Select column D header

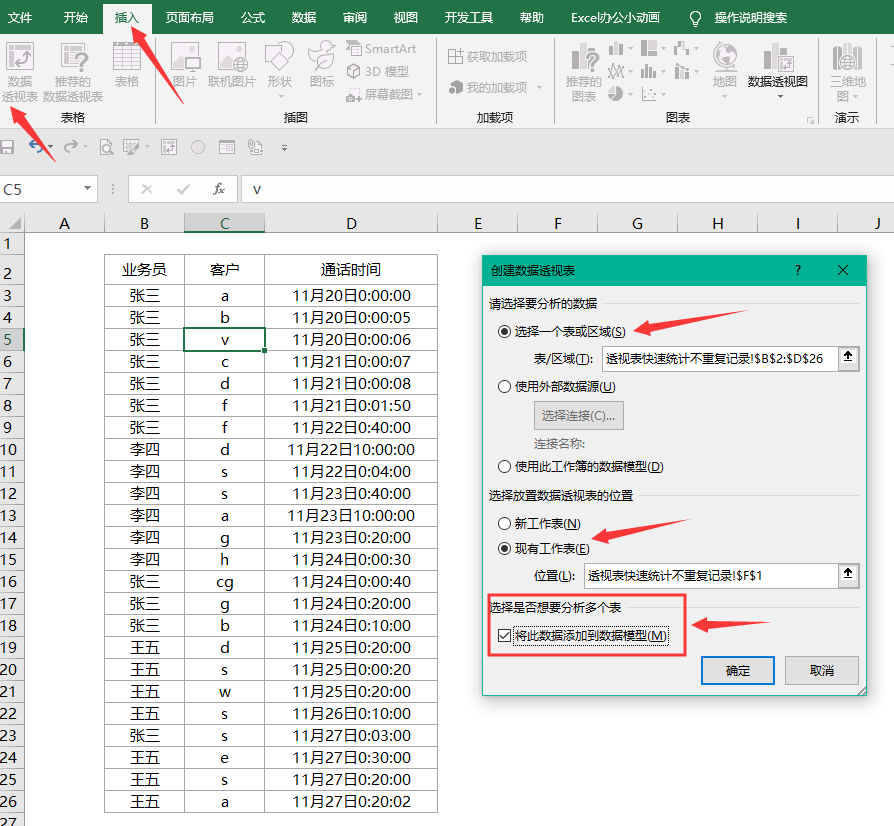click(351, 223)
